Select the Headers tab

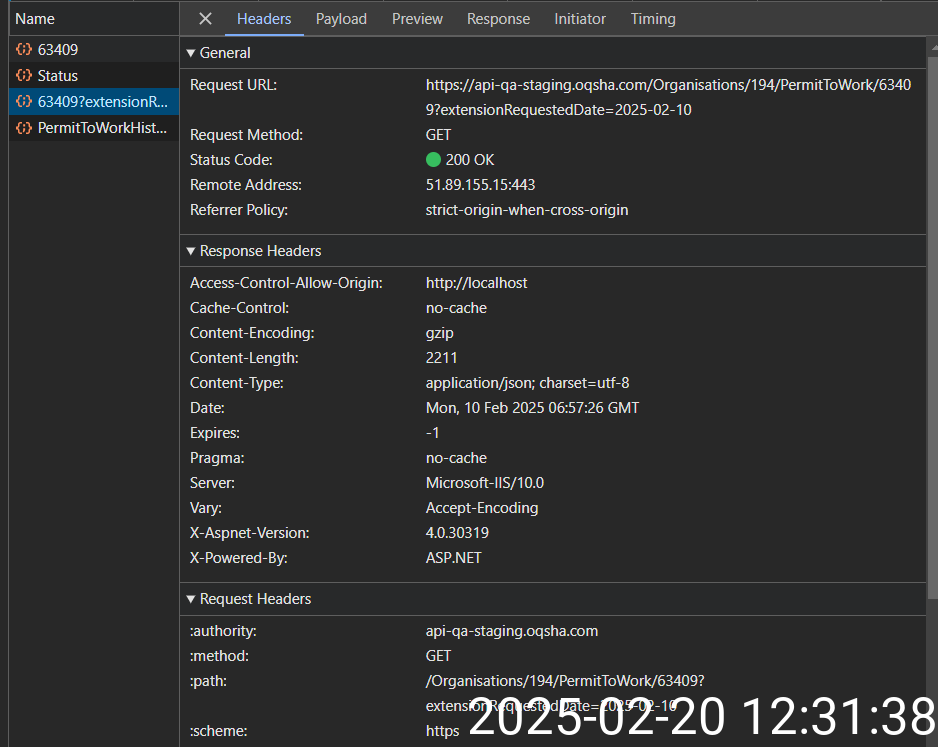pos(264,19)
